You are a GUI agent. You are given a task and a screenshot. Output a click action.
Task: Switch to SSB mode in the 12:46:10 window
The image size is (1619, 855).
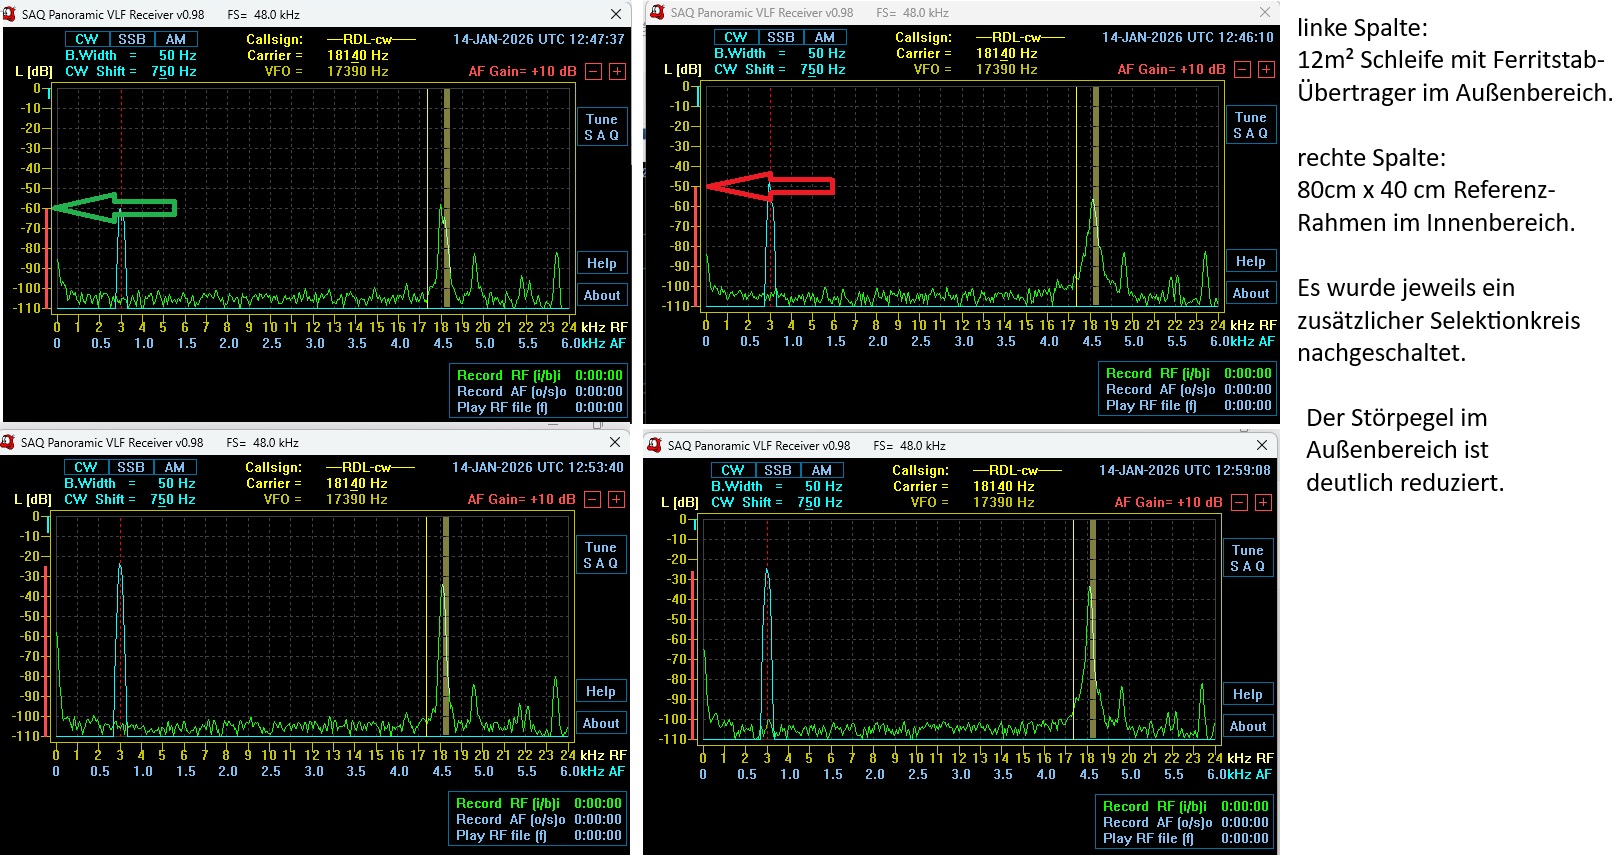781,37
